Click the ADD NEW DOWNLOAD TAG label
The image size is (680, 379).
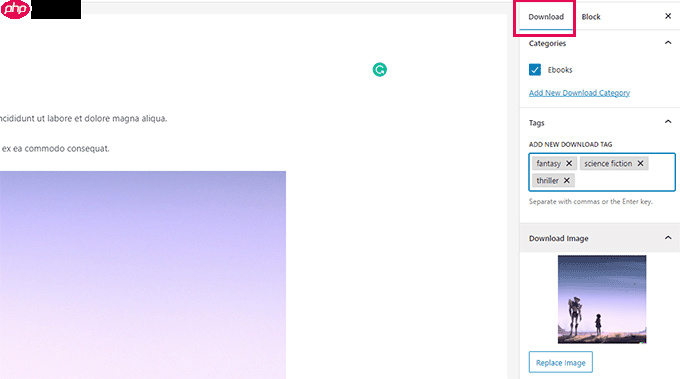click(x=570, y=144)
